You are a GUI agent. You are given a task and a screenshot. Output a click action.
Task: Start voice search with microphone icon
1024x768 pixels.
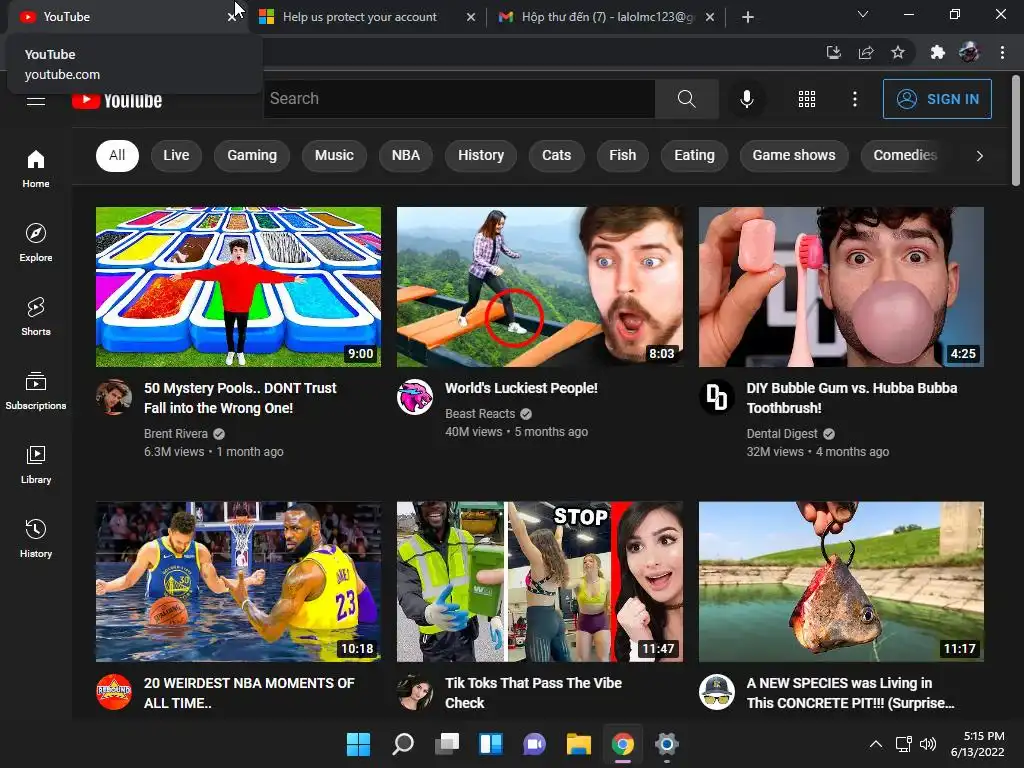coord(746,99)
